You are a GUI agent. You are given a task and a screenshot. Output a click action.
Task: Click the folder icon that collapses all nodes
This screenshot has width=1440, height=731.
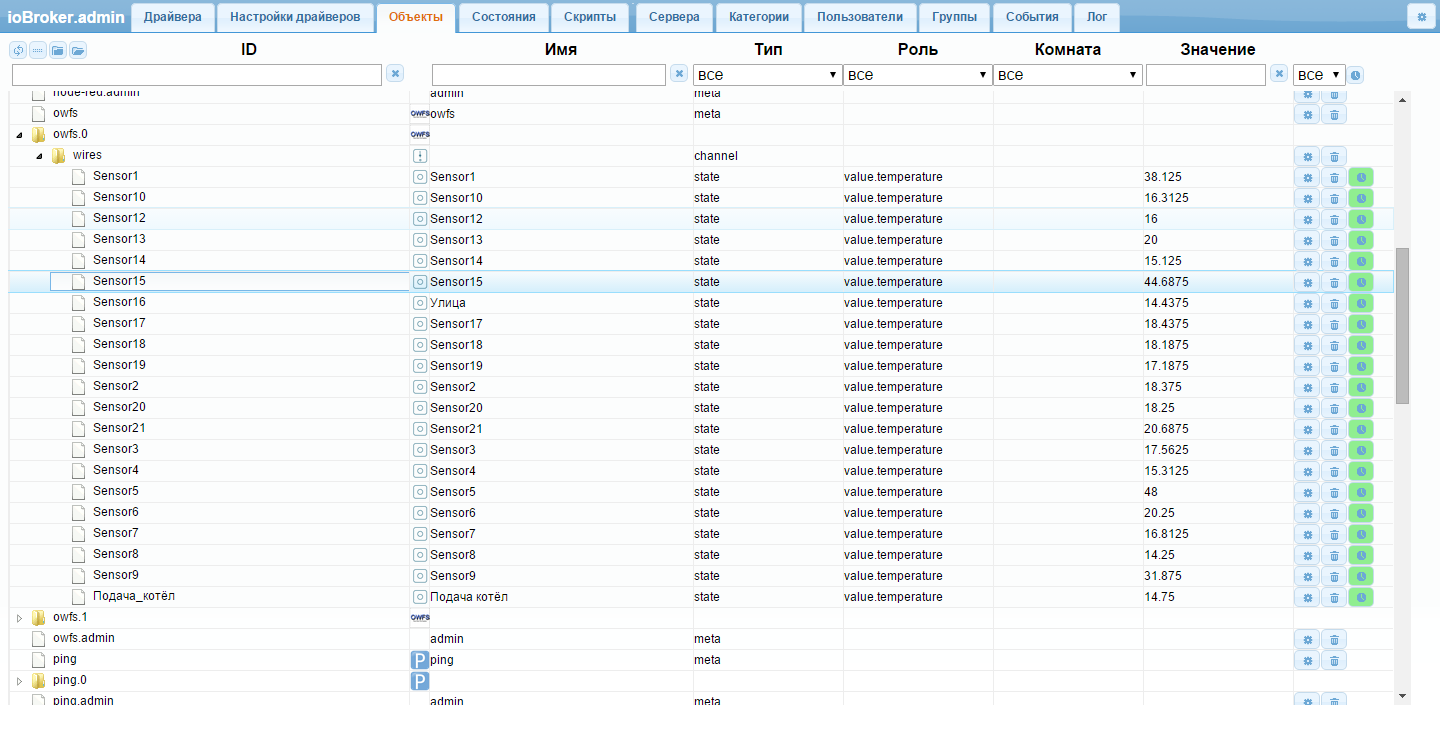58,50
